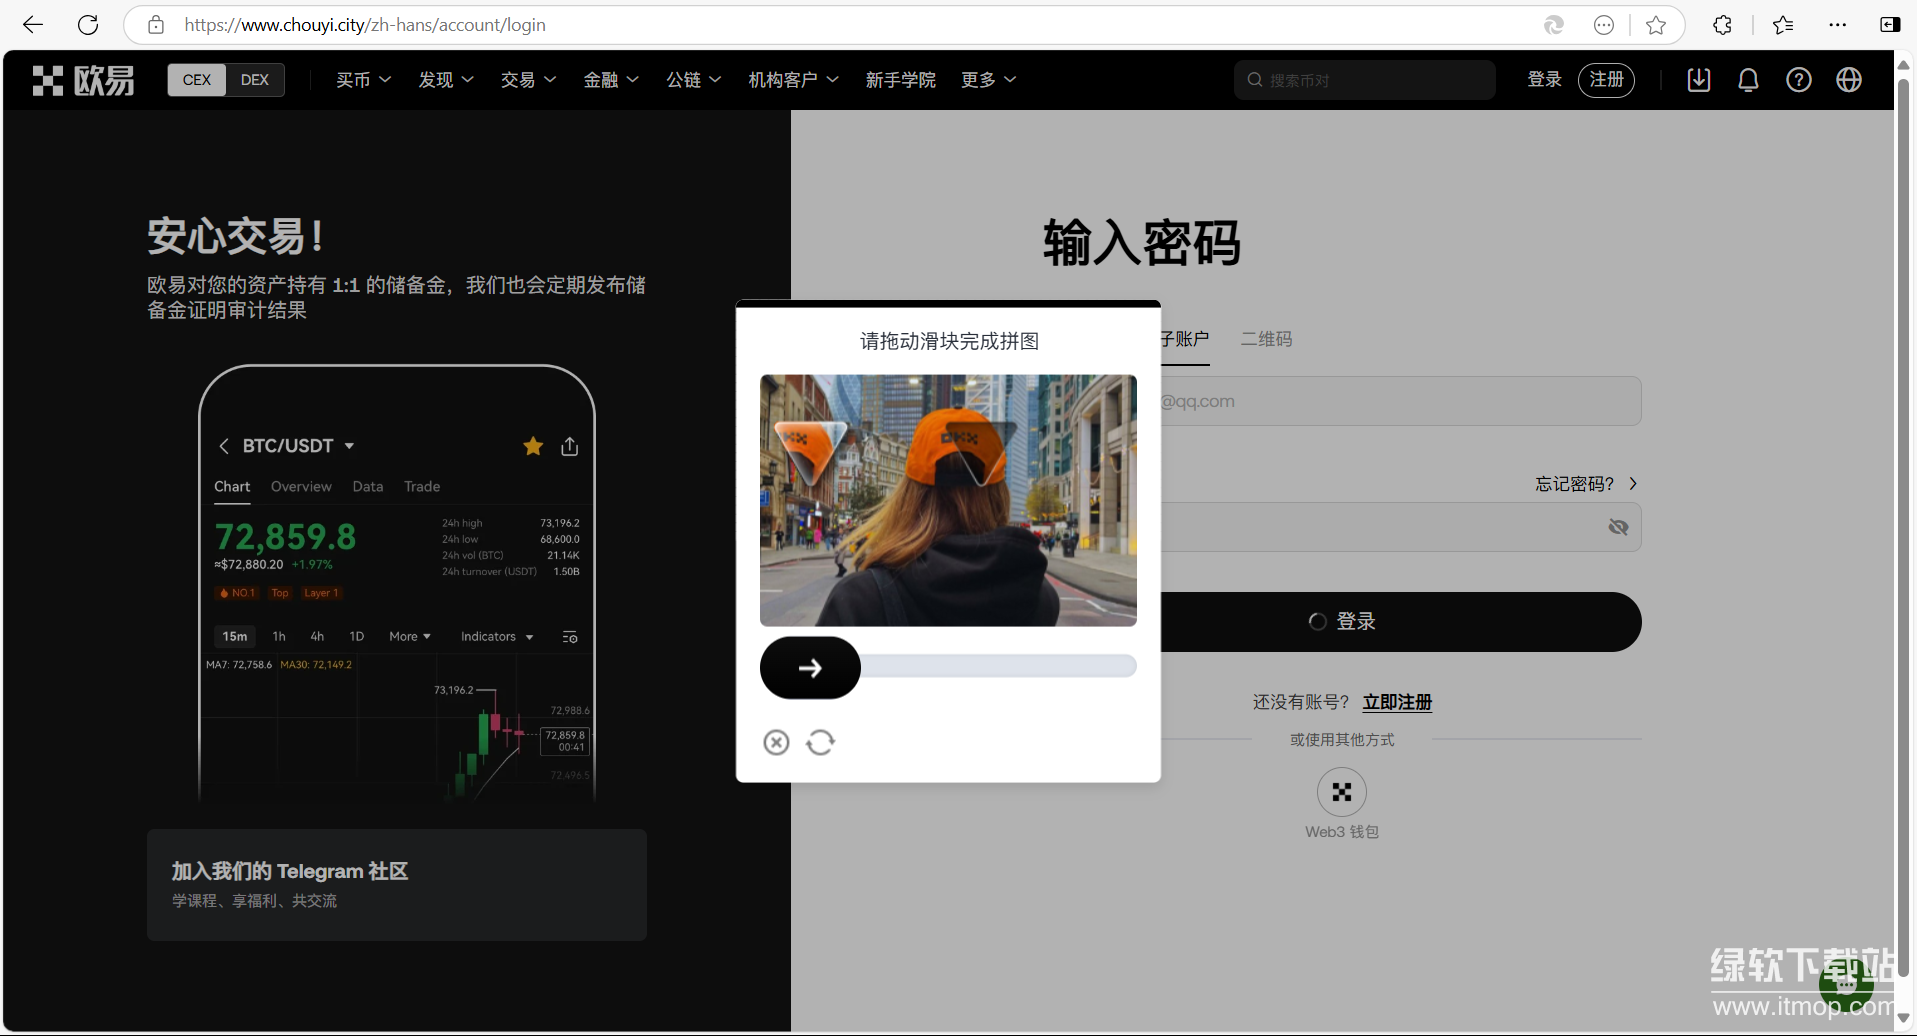The height and width of the screenshot is (1036, 1917).
Task: Go back with the browser back arrow
Action: coord(33,25)
